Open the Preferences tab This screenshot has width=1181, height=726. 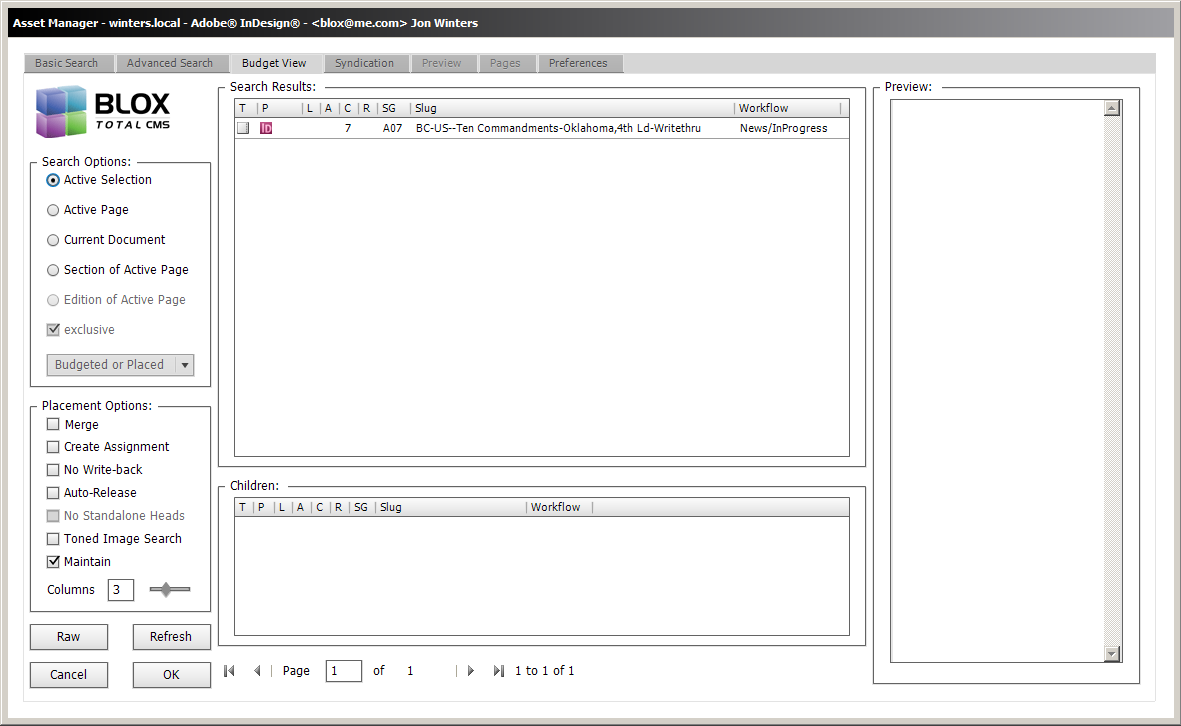[x=578, y=63]
